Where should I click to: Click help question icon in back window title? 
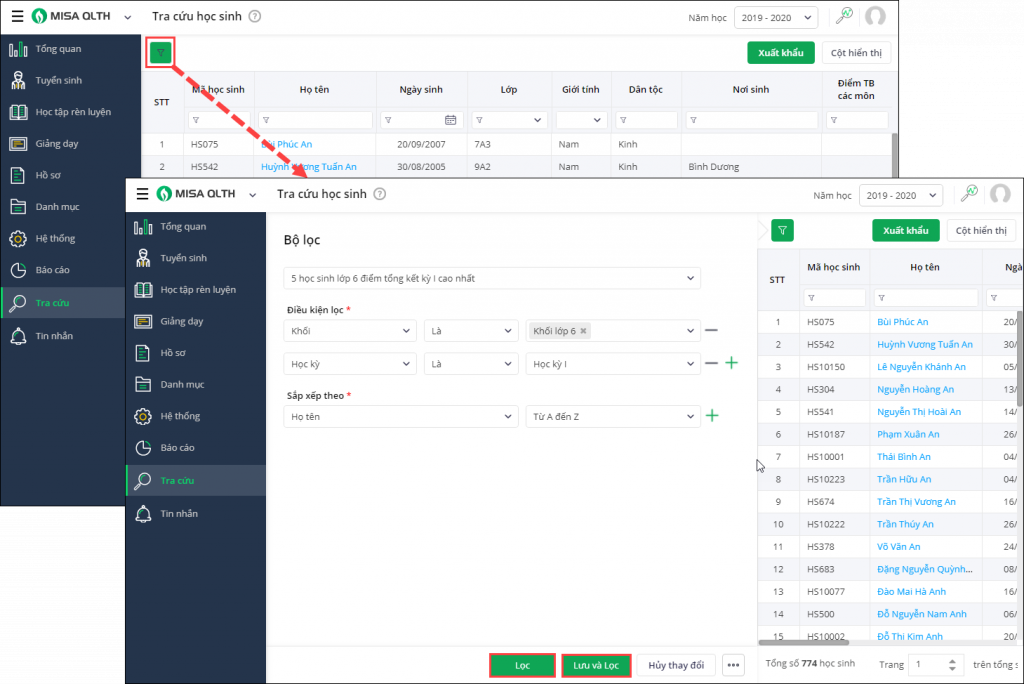tap(255, 16)
